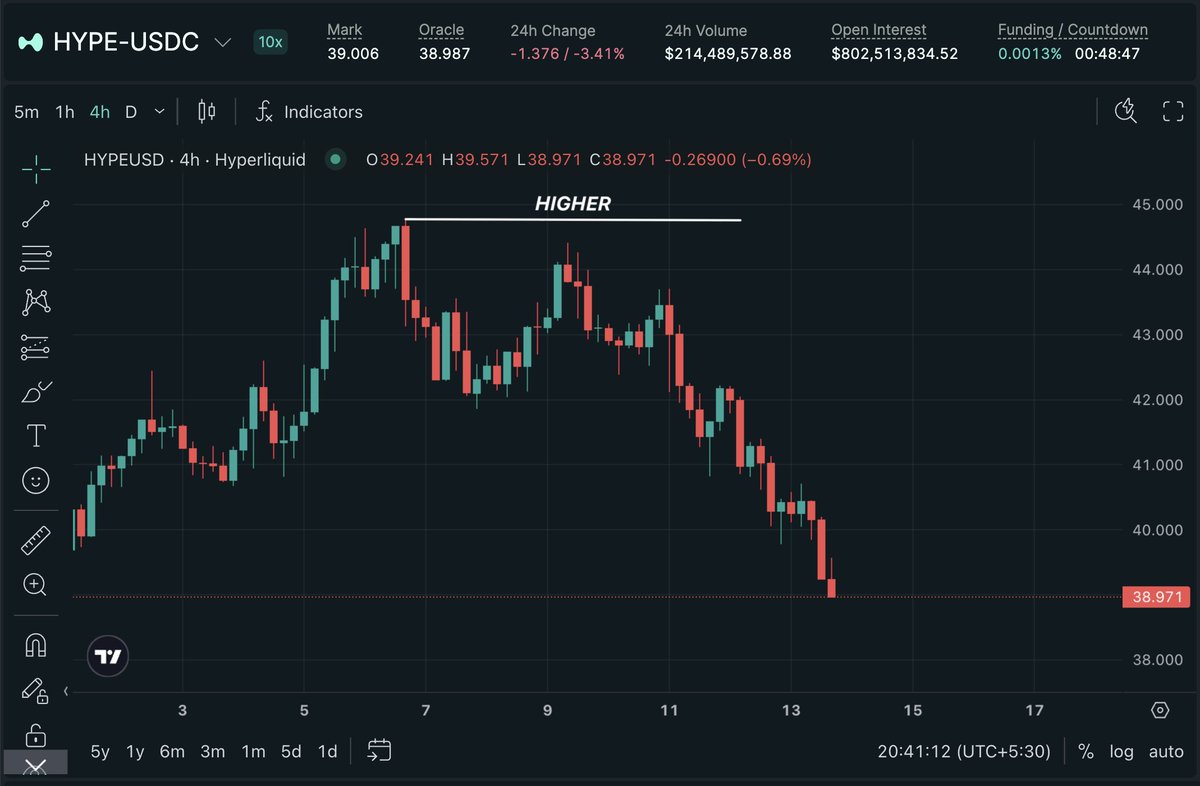Viewport: 1200px width, 786px height.
Task: Switch to the D timeframe
Action: point(131,112)
